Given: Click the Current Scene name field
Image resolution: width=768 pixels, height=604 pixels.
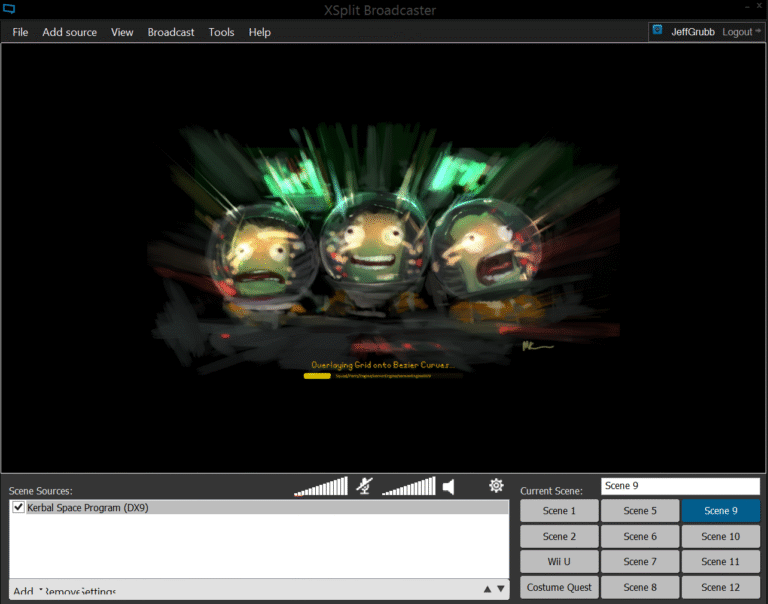Looking at the screenshot, I should pyautogui.click(x=680, y=486).
